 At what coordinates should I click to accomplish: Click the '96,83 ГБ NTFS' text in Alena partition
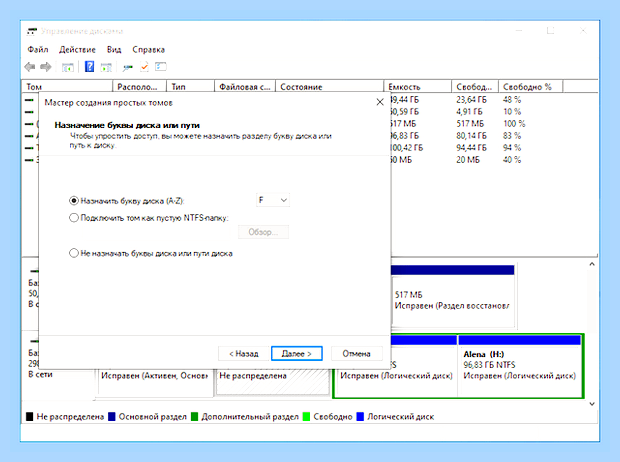click(x=489, y=365)
